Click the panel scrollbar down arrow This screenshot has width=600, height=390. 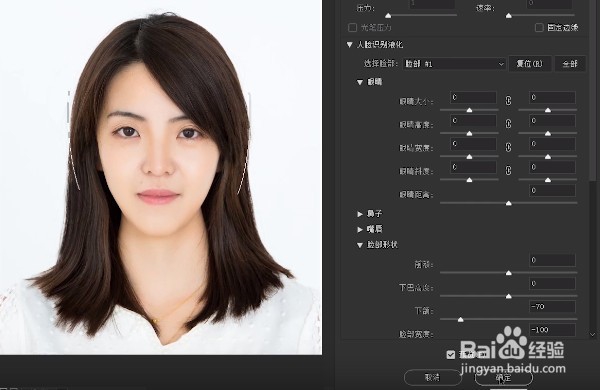(592, 335)
